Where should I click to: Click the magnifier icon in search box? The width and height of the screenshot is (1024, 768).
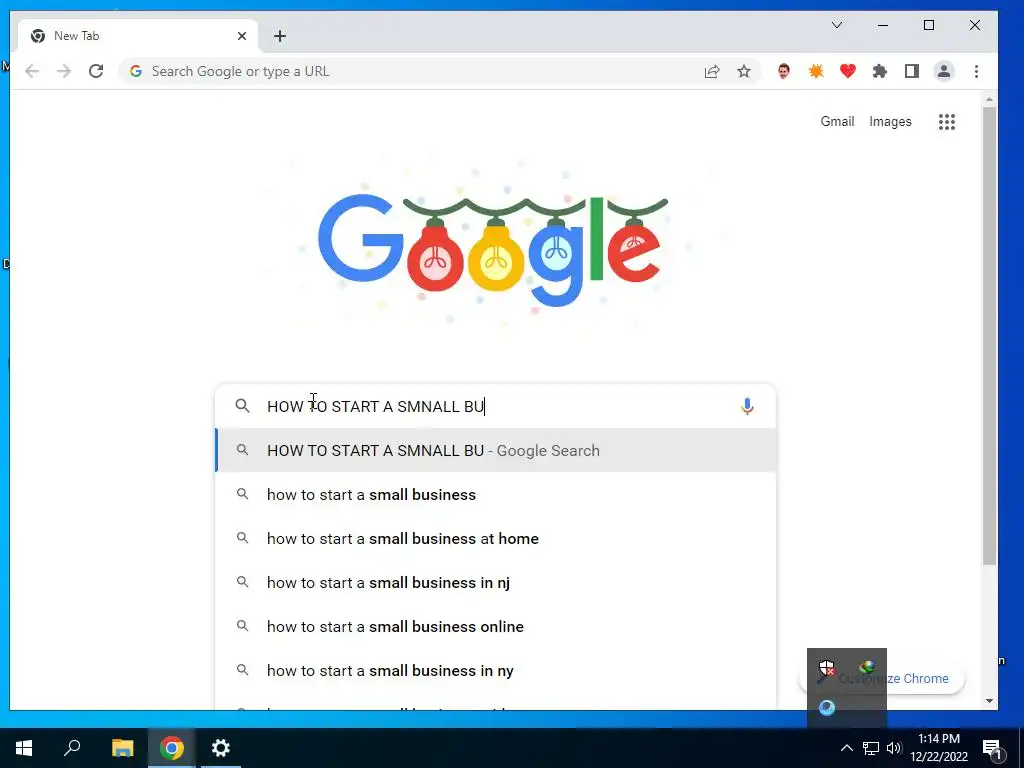(242, 406)
